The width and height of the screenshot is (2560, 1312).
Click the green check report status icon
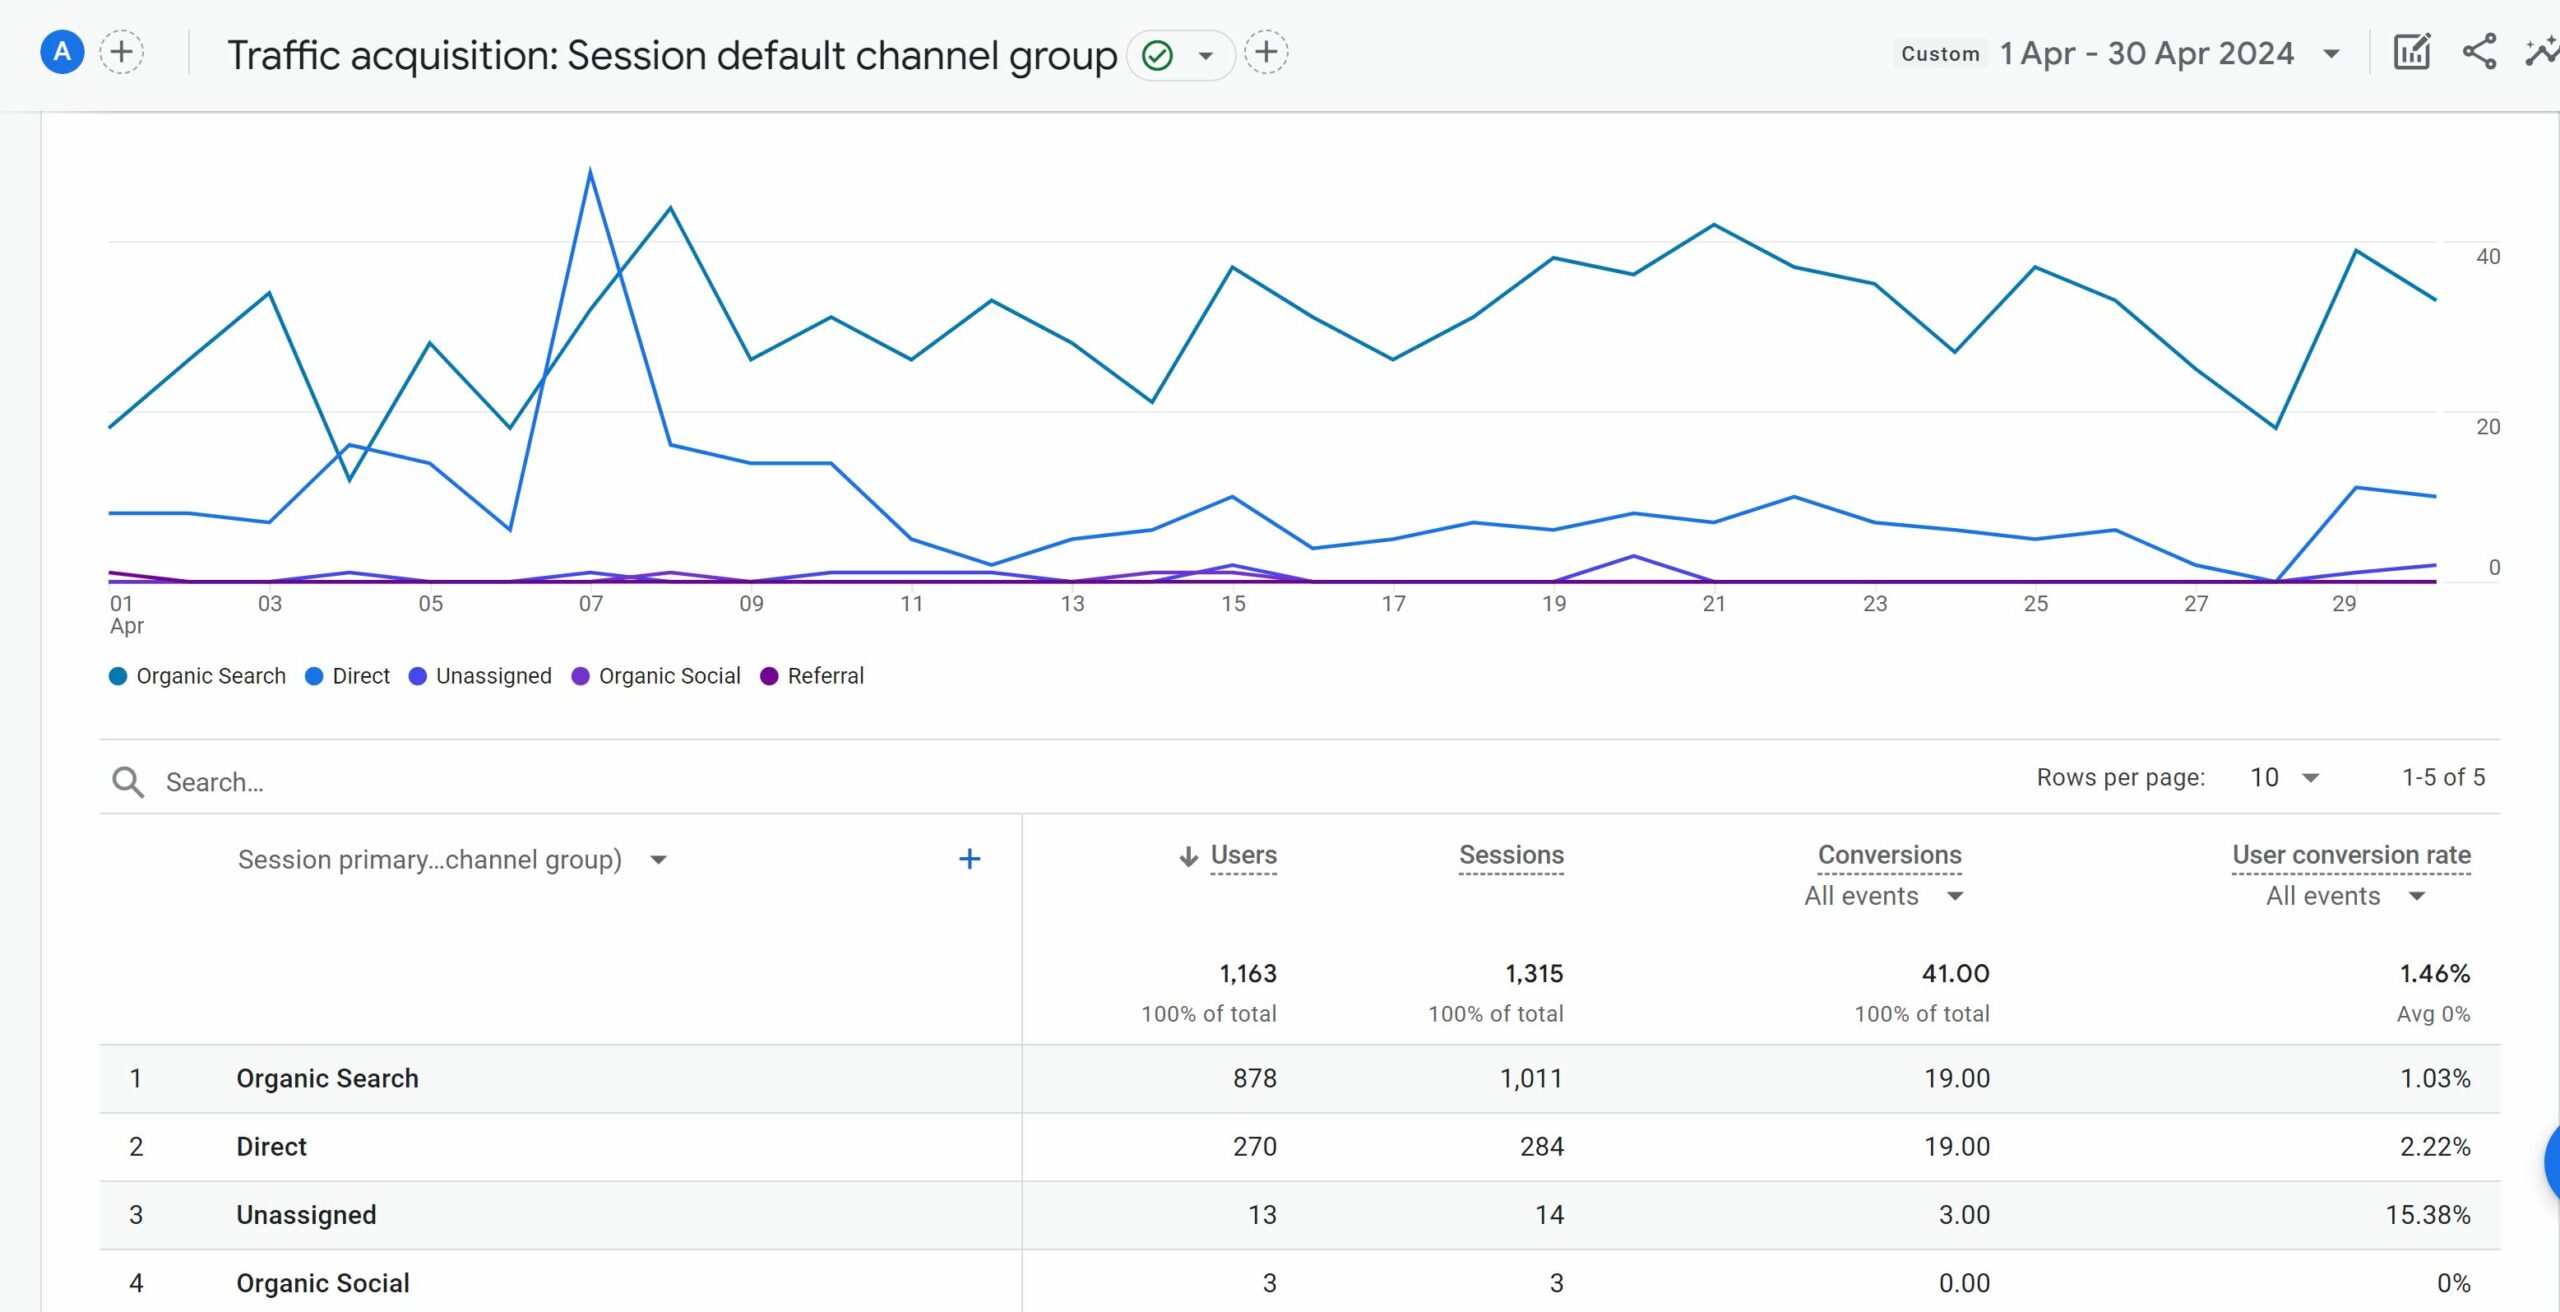1157,55
